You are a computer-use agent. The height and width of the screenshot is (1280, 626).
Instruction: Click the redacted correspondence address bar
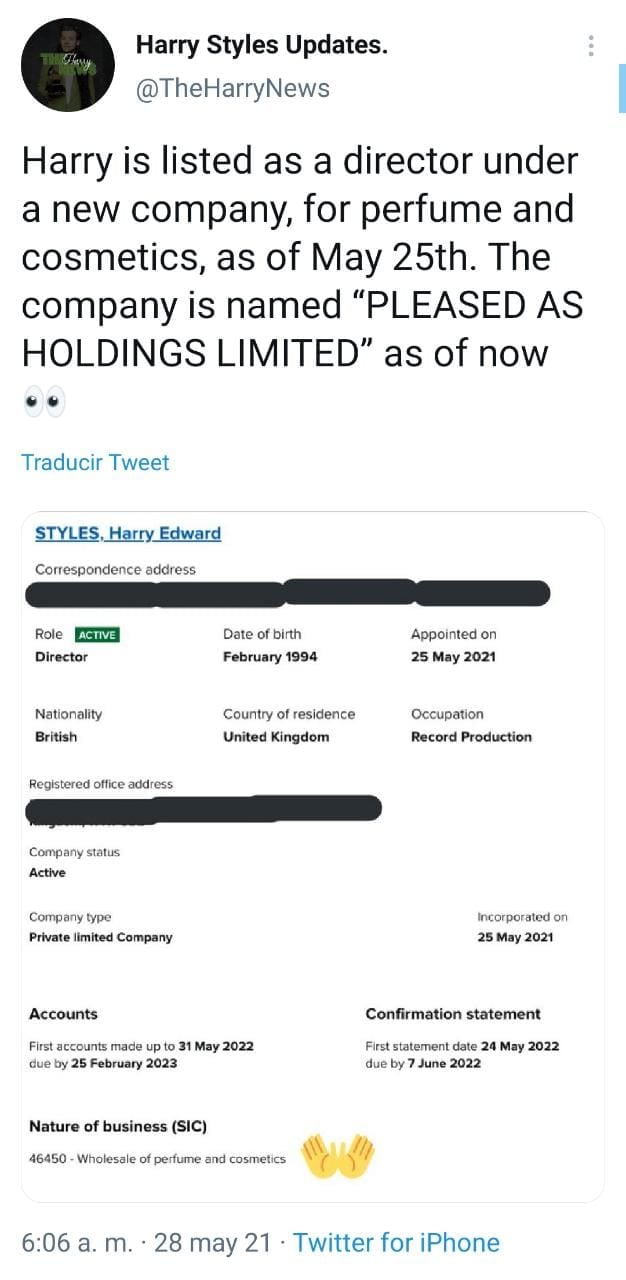pyautogui.click(x=290, y=592)
